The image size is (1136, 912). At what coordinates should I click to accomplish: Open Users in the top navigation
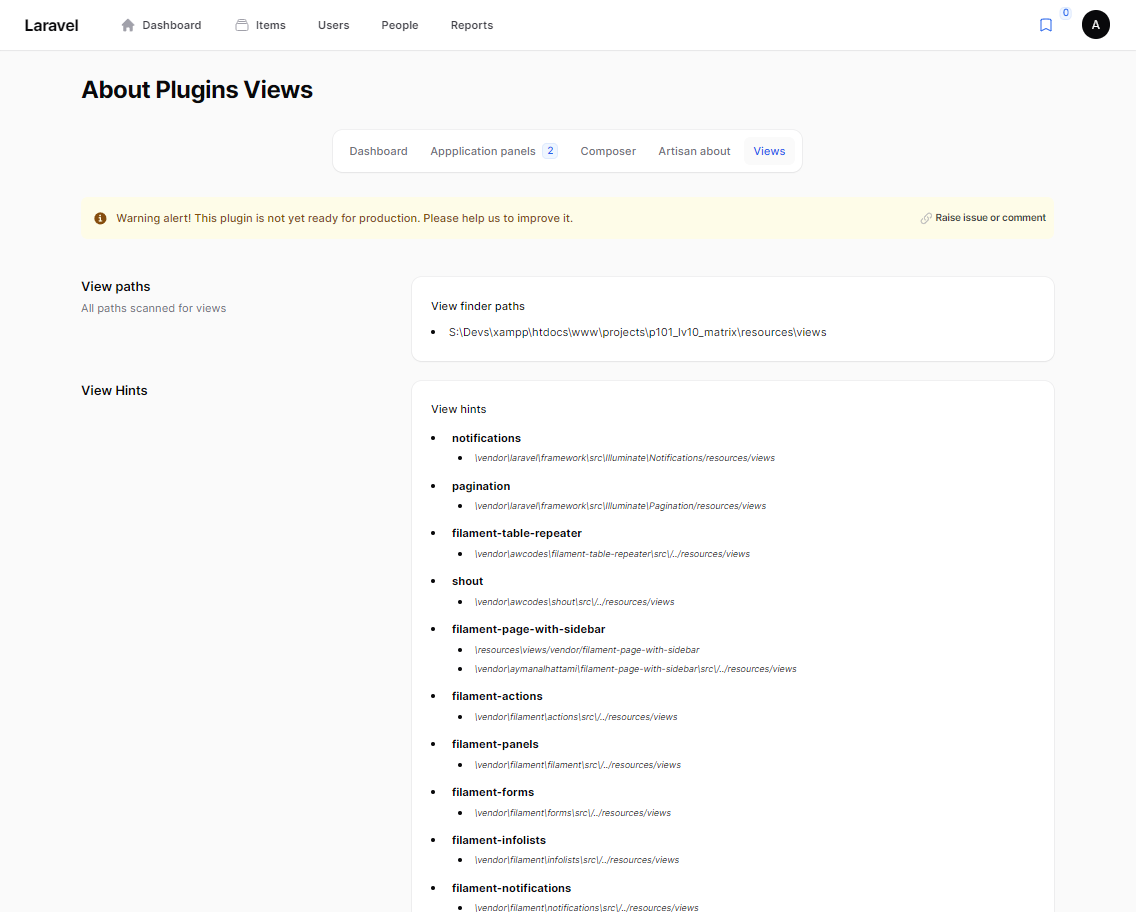tap(333, 25)
